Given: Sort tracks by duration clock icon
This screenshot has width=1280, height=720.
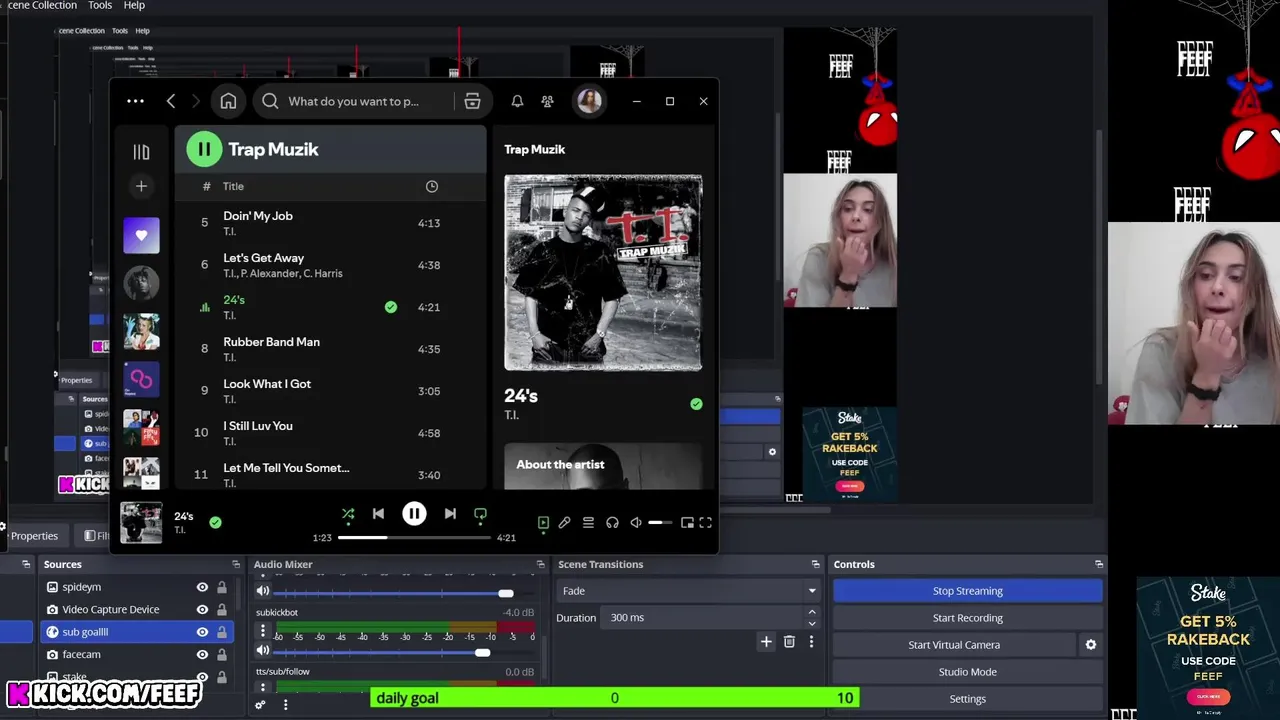Looking at the screenshot, I should [431, 186].
